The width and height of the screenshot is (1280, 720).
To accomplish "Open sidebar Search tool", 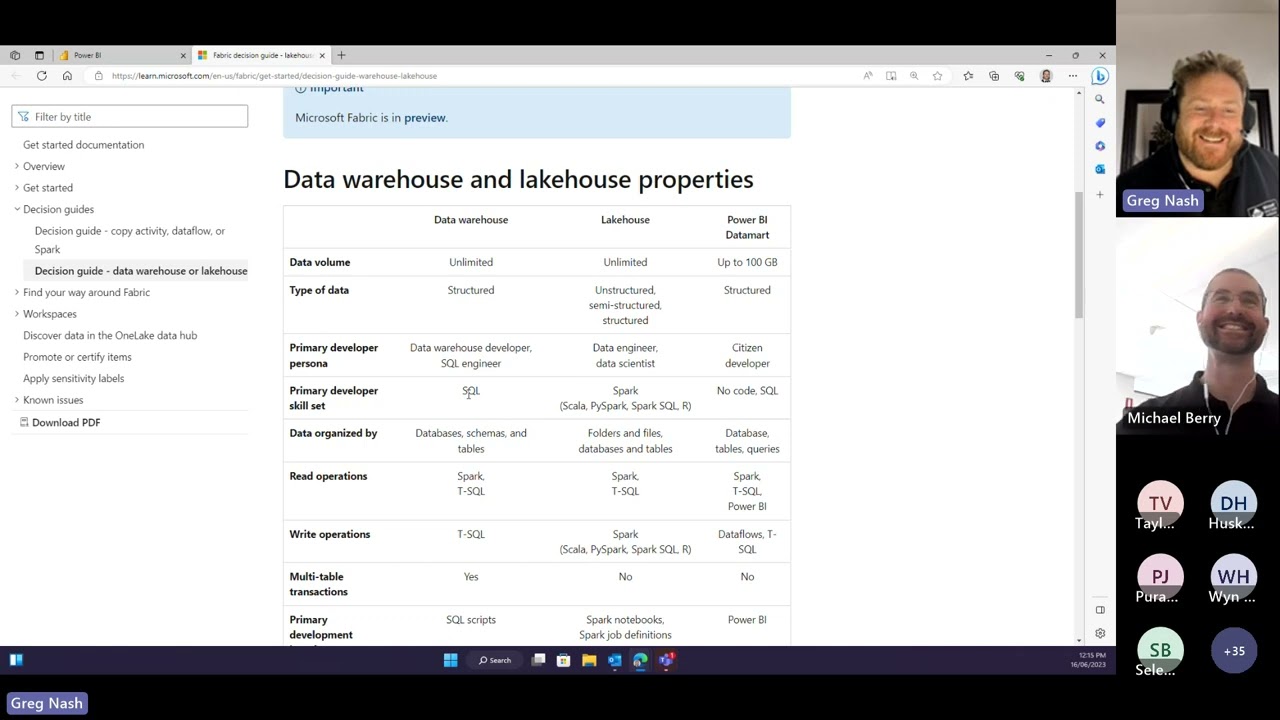I will coord(1100,99).
